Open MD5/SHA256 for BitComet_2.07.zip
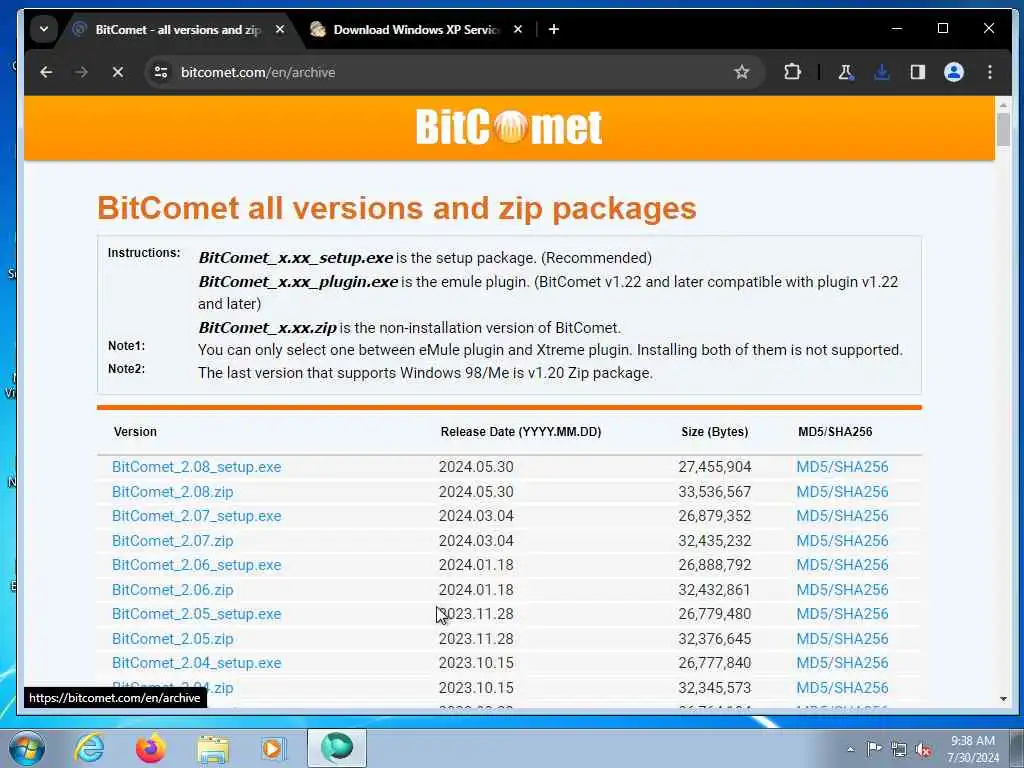This screenshot has height=768, width=1024. [x=842, y=541]
